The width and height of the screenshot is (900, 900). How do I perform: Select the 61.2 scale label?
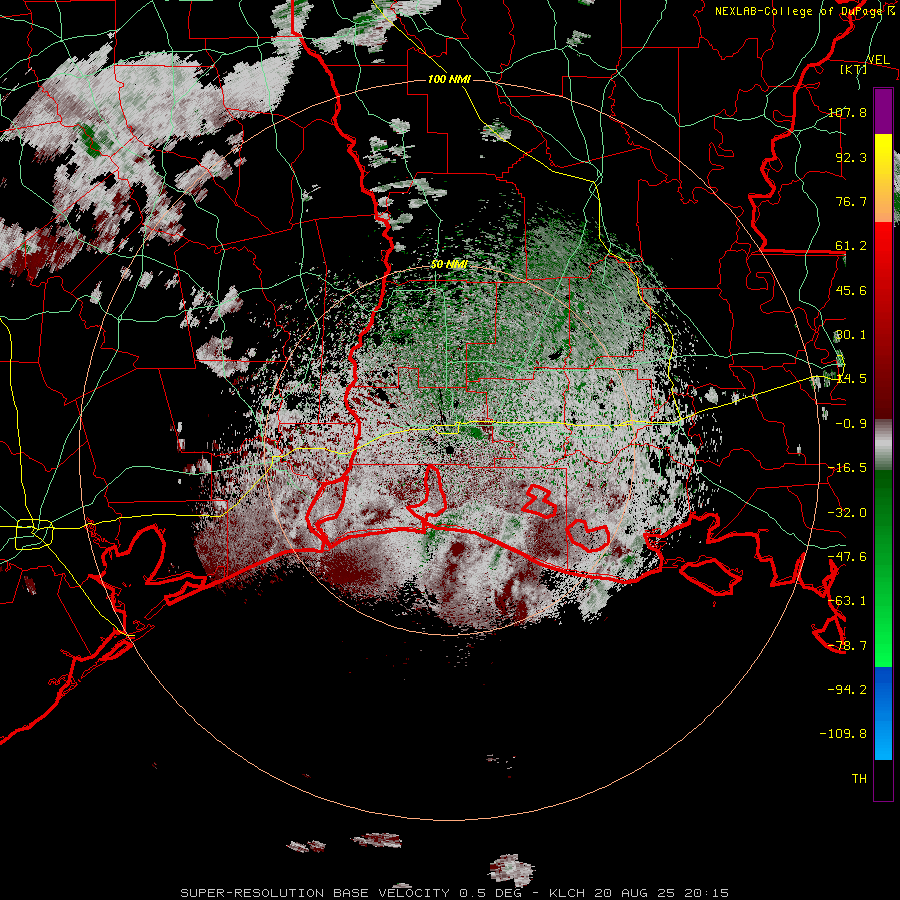tap(851, 246)
